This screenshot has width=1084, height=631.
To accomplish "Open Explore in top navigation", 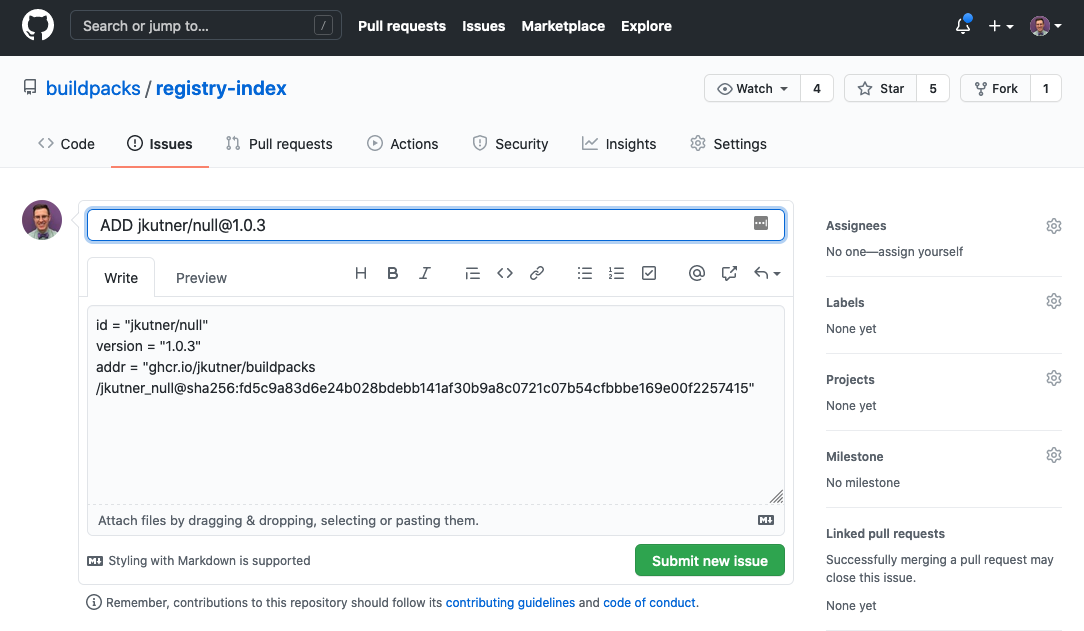I will click(x=646, y=26).
